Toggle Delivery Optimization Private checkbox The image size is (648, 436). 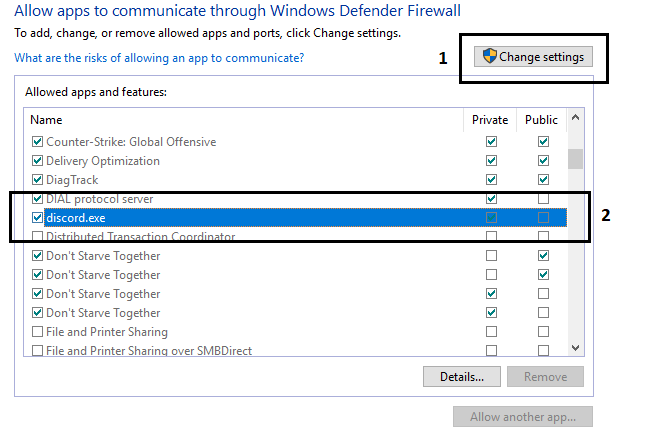point(491,160)
